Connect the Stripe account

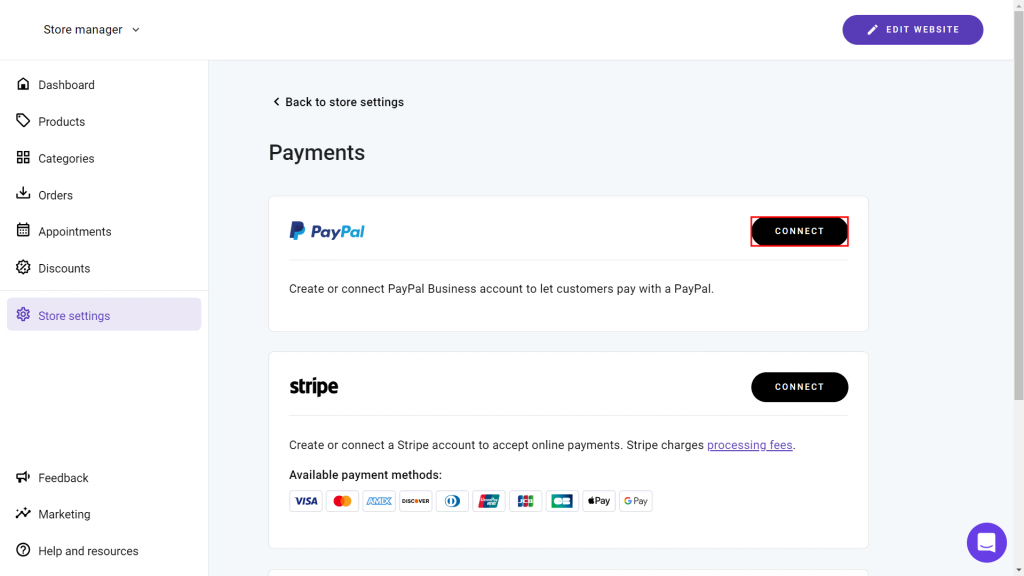point(799,387)
